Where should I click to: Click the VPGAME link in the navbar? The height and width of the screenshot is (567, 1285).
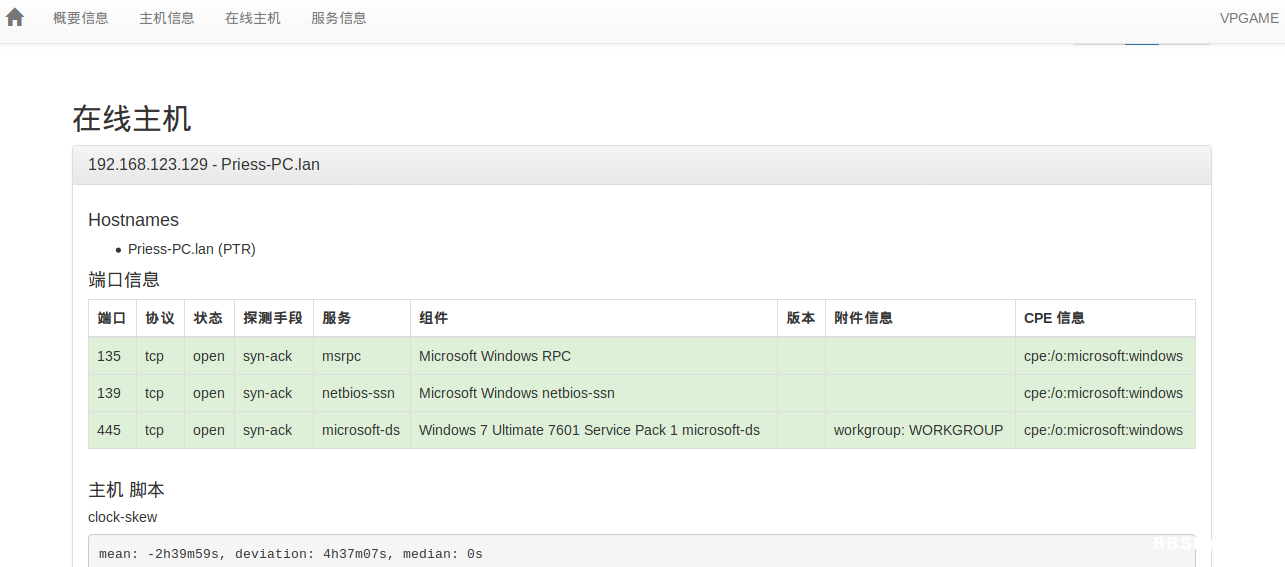point(1249,18)
